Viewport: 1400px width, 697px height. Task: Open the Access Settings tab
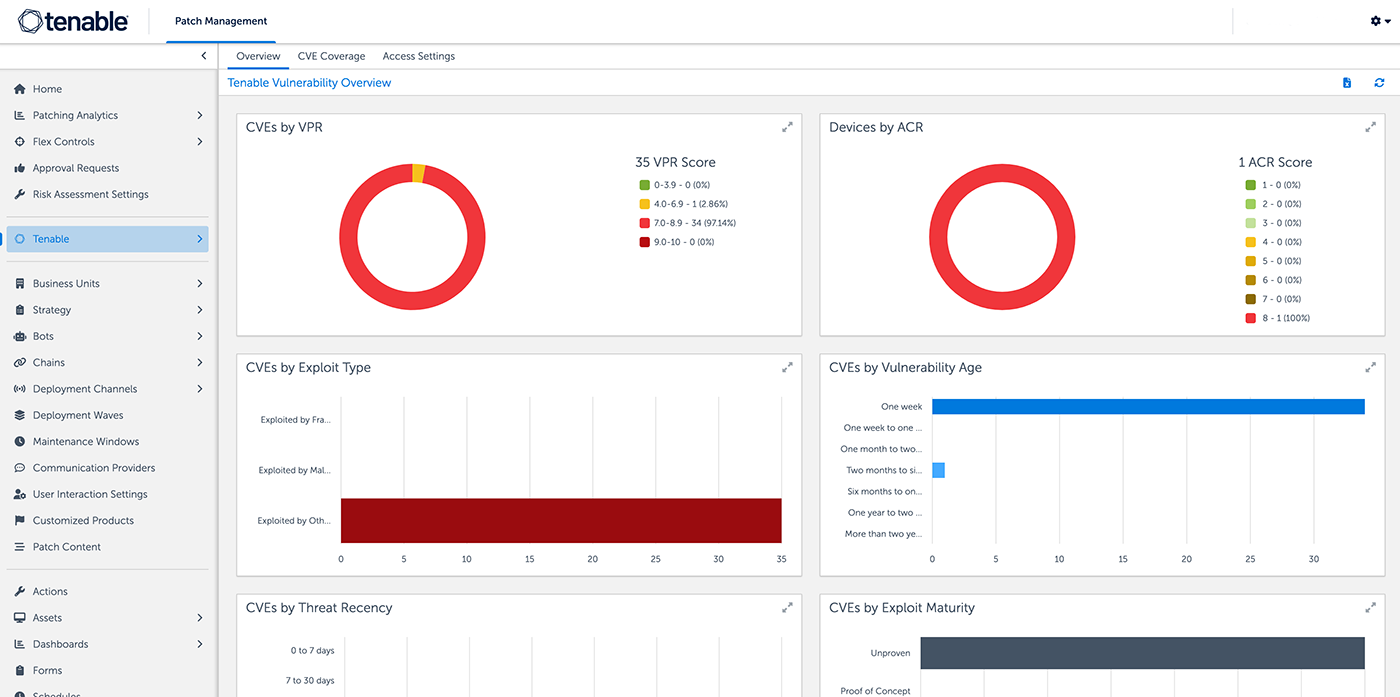click(418, 56)
